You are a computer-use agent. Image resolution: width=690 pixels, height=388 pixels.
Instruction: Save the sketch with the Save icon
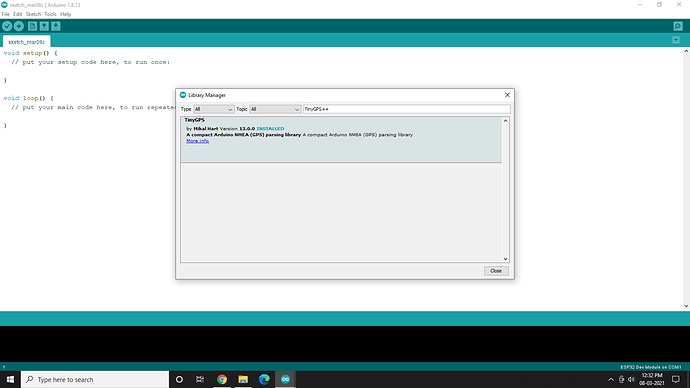[x=56, y=26]
